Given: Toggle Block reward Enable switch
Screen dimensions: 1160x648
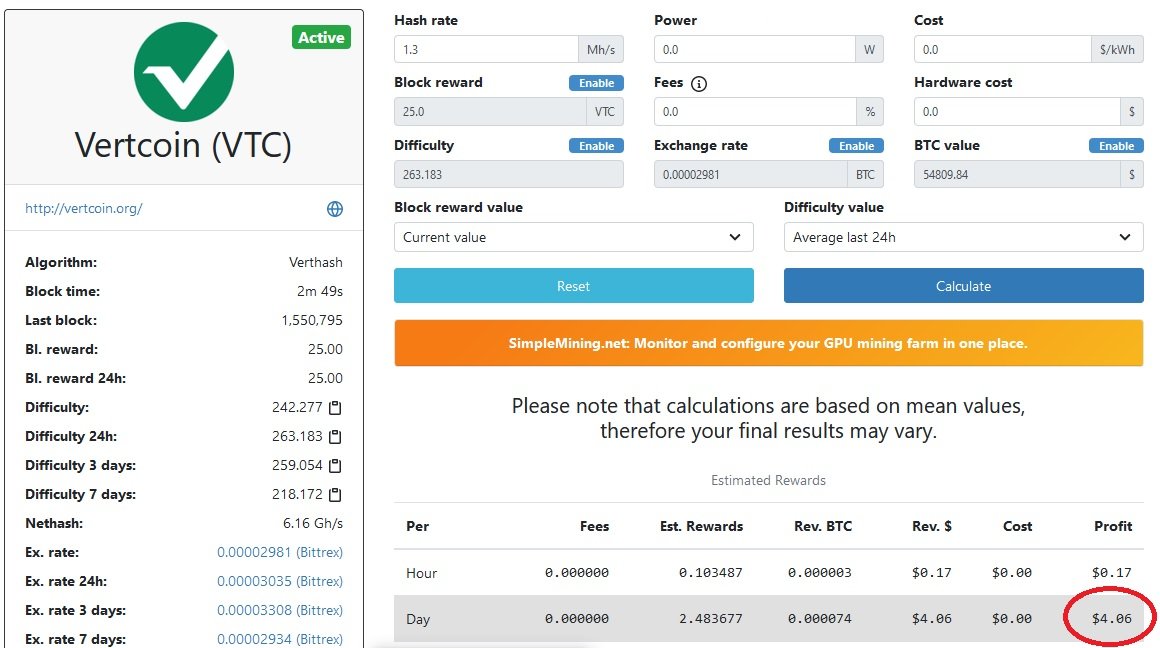Looking at the screenshot, I should (x=596, y=83).
